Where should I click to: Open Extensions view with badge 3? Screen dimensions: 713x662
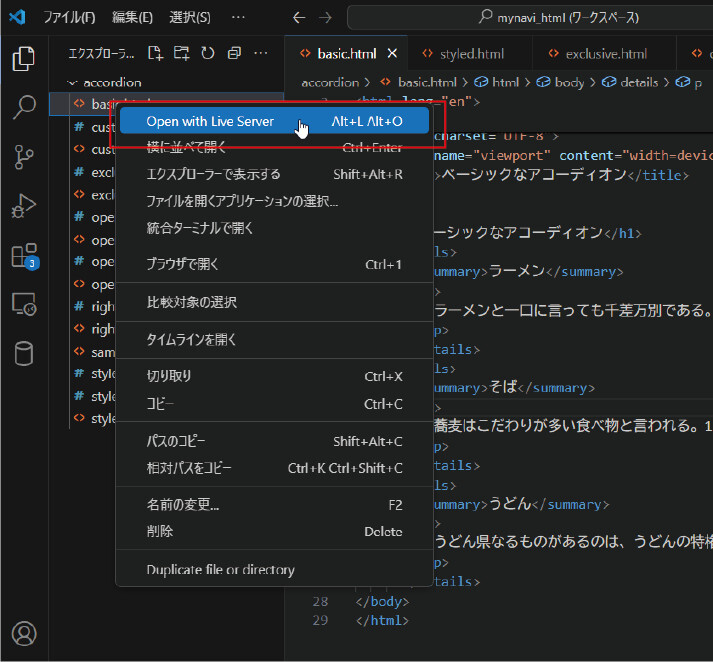(x=25, y=256)
